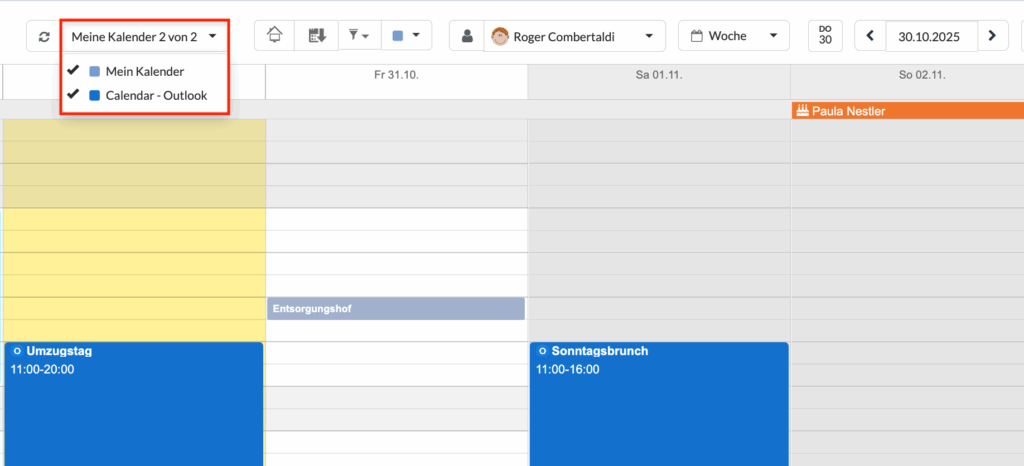Click the calendar import icon

(x=318, y=36)
